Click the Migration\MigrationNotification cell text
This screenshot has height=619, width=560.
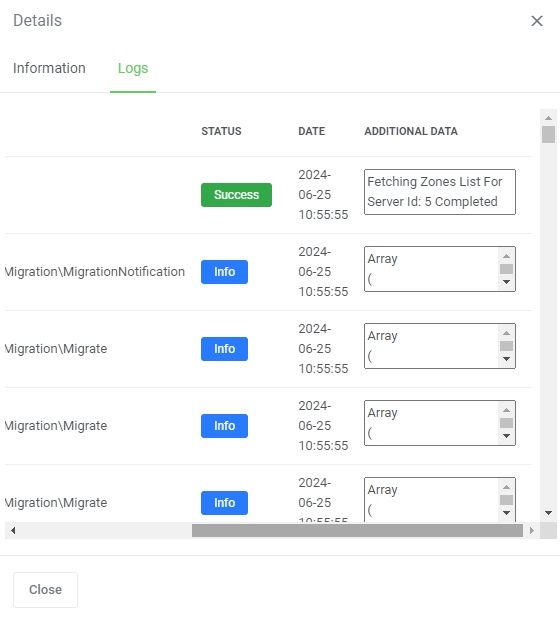coord(95,272)
